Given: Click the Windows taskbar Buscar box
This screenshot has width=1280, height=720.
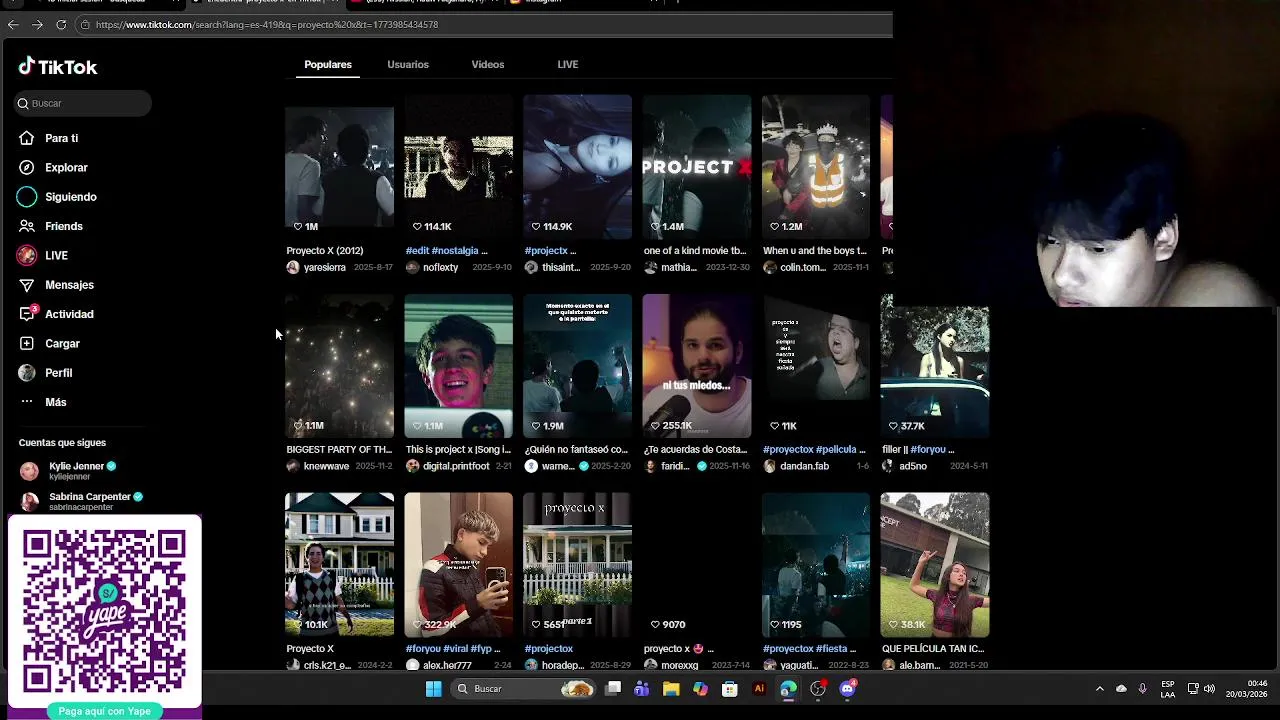Looking at the screenshot, I should [522, 689].
